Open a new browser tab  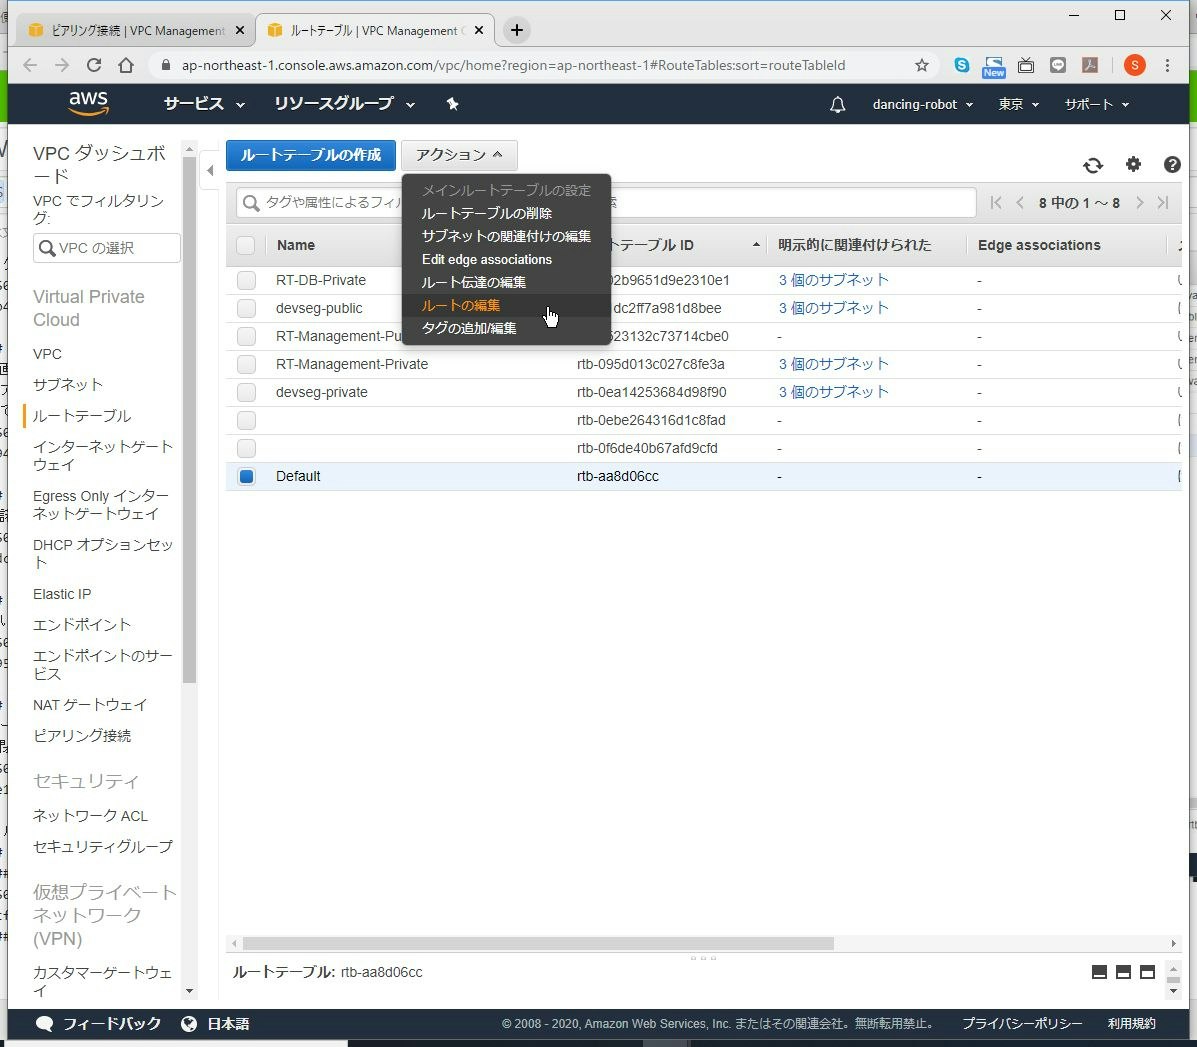pos(517,31)
